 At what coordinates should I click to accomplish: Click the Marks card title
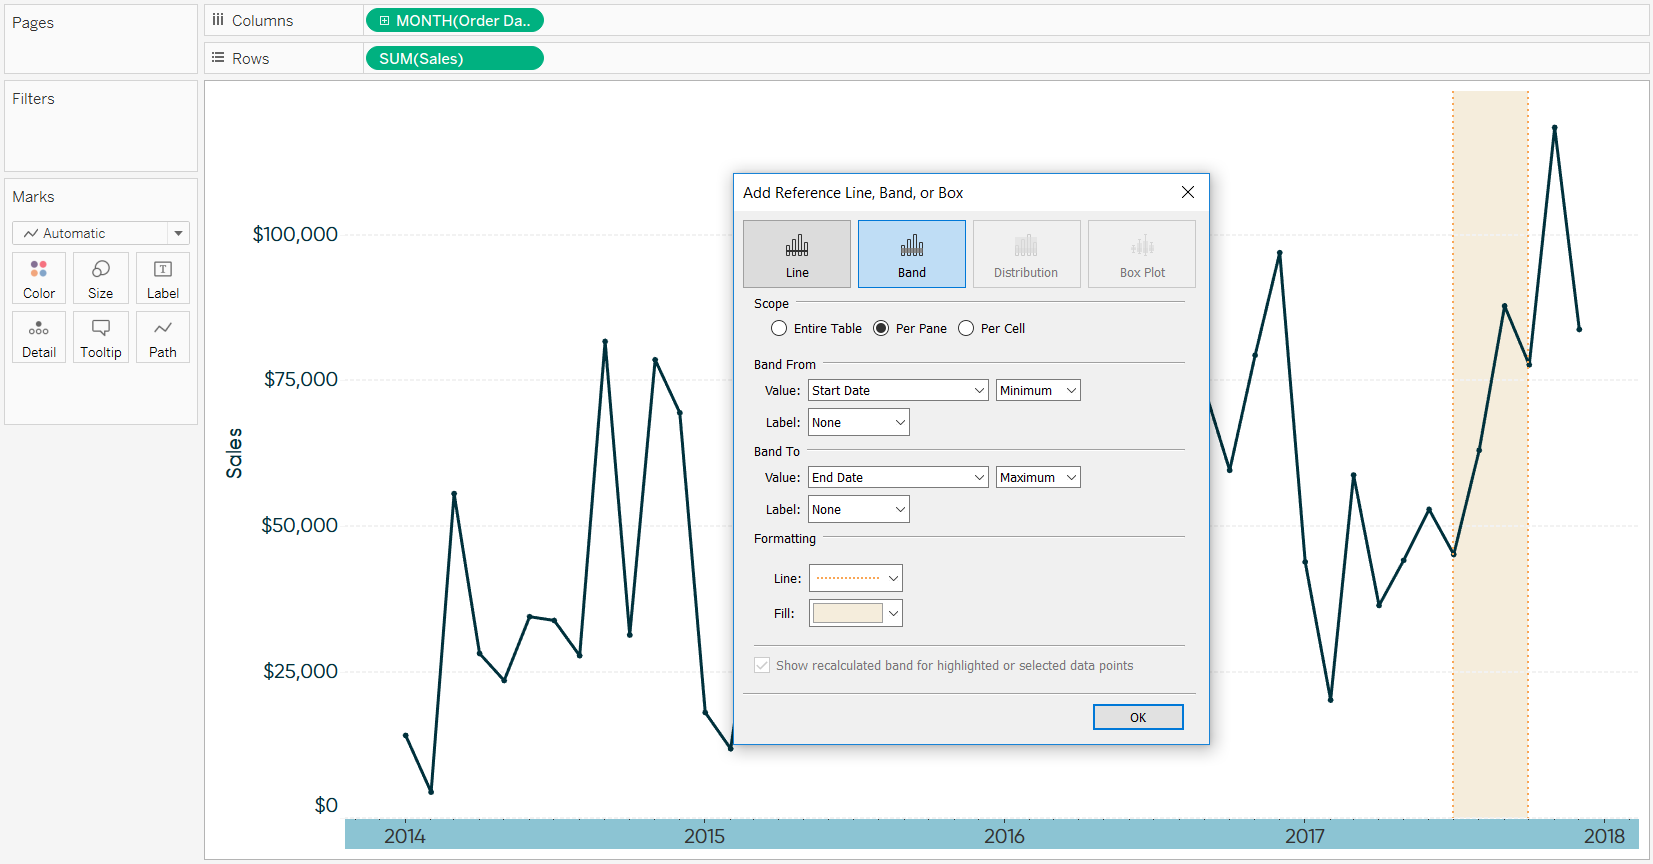pos(33,197)
